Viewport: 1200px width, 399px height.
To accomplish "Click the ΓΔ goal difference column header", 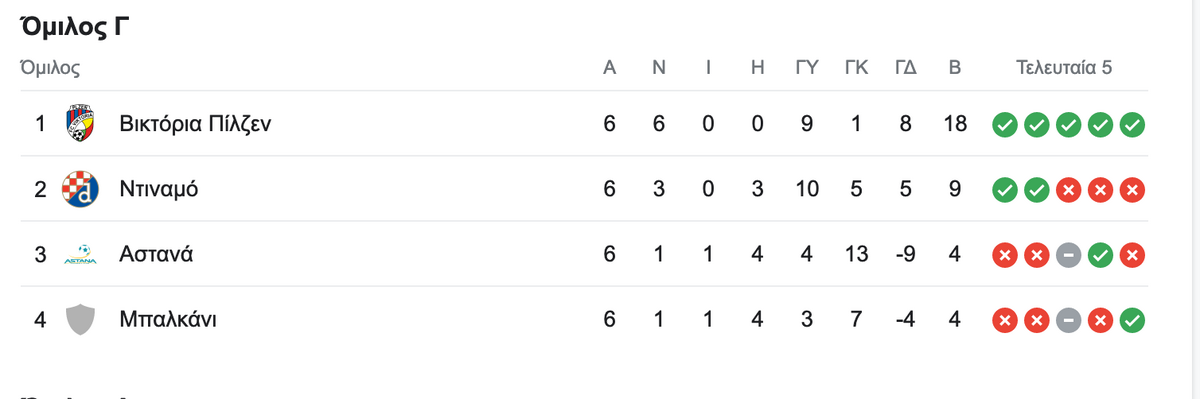I will pos(906,68).
